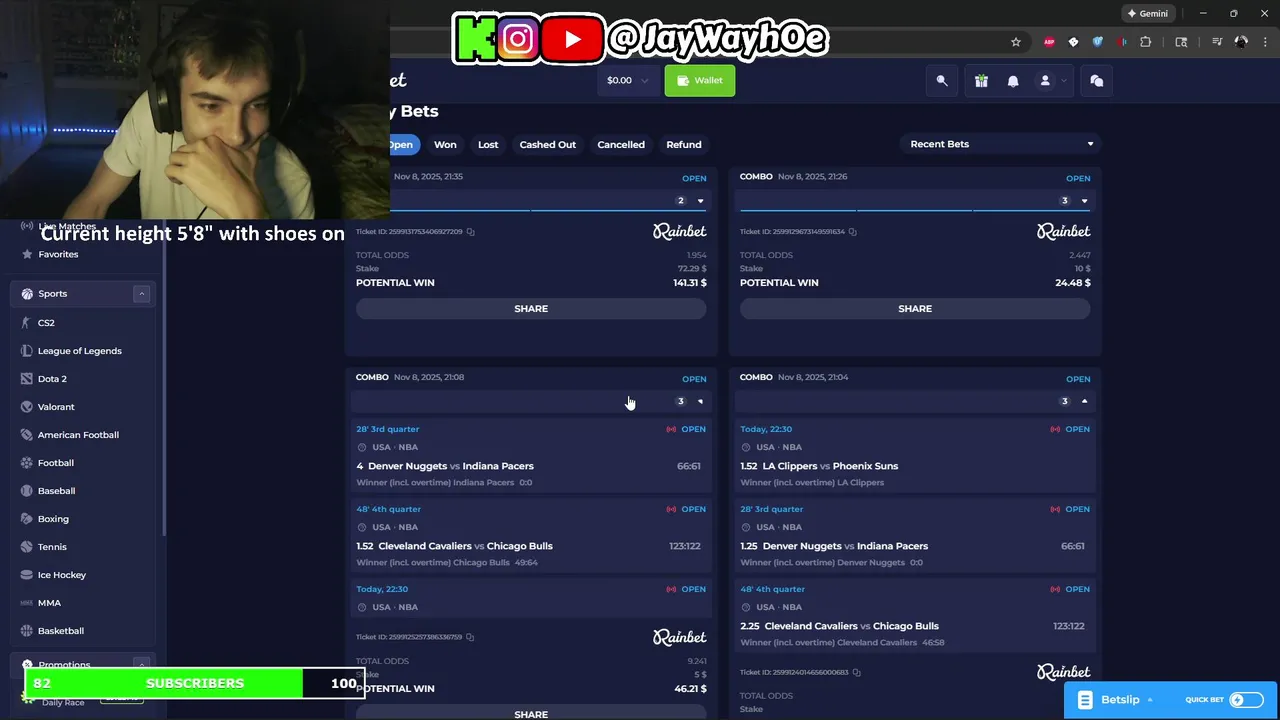Open the Chrome extensions puzzle icon
The image size is (1280, 720).
[x=1146, y=42]
